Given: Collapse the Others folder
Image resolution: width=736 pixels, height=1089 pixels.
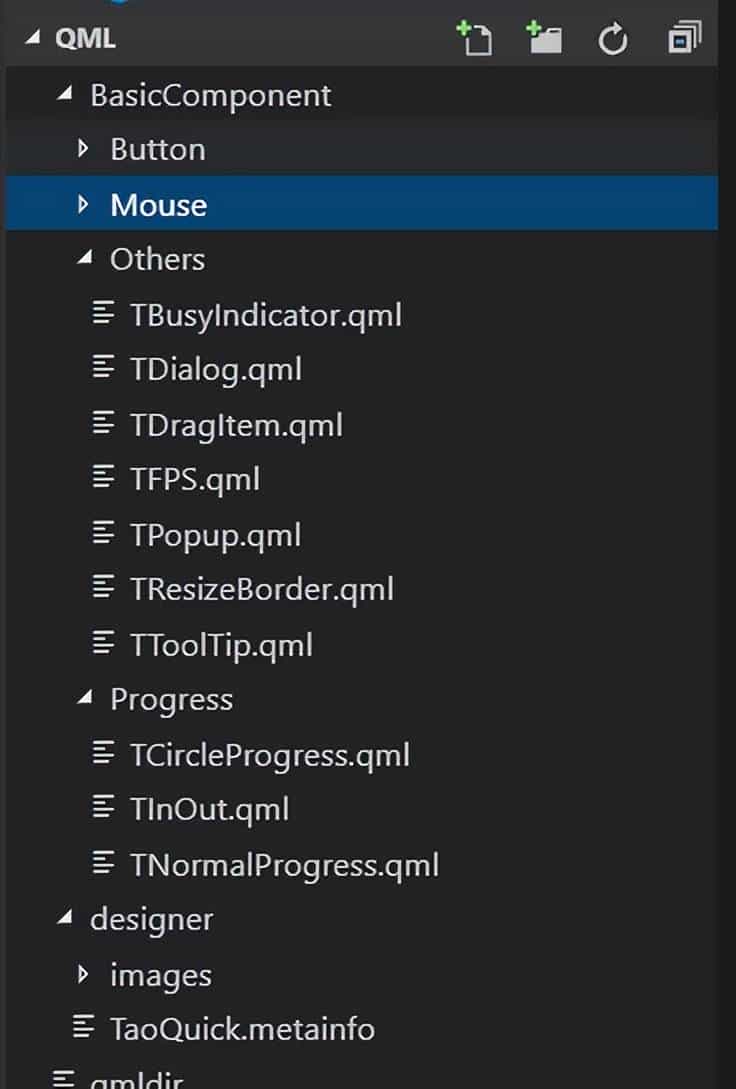Looking at the screenshot, I should 85,258.
